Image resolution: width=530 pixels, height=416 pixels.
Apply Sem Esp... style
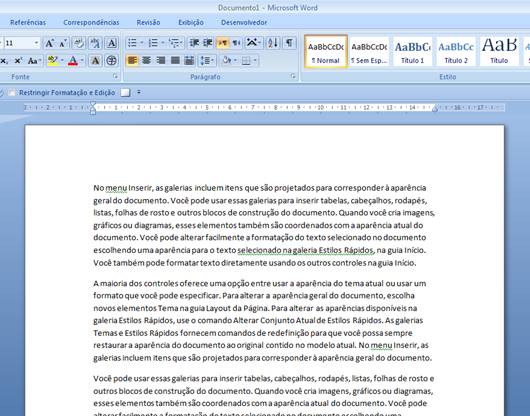click(369, 52)
